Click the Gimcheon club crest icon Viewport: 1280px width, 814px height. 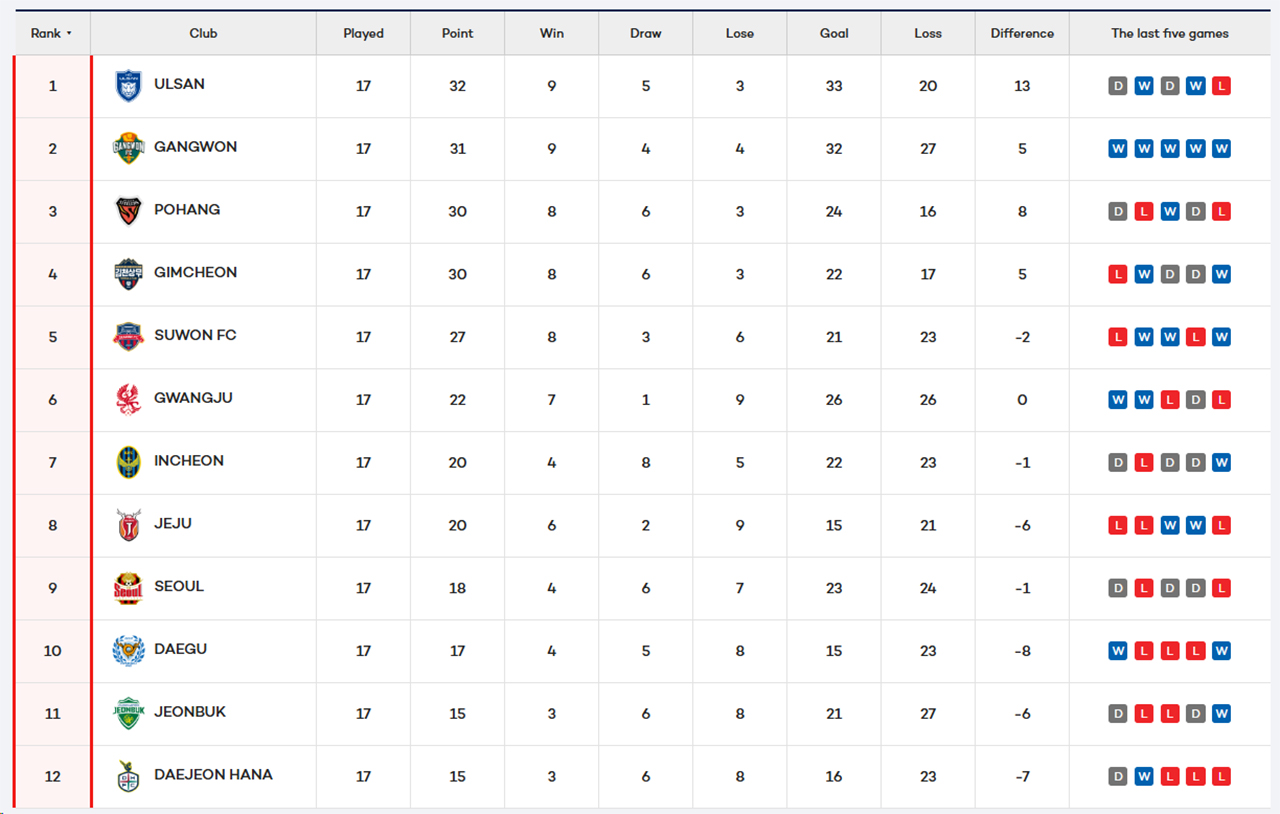point(129,274)
